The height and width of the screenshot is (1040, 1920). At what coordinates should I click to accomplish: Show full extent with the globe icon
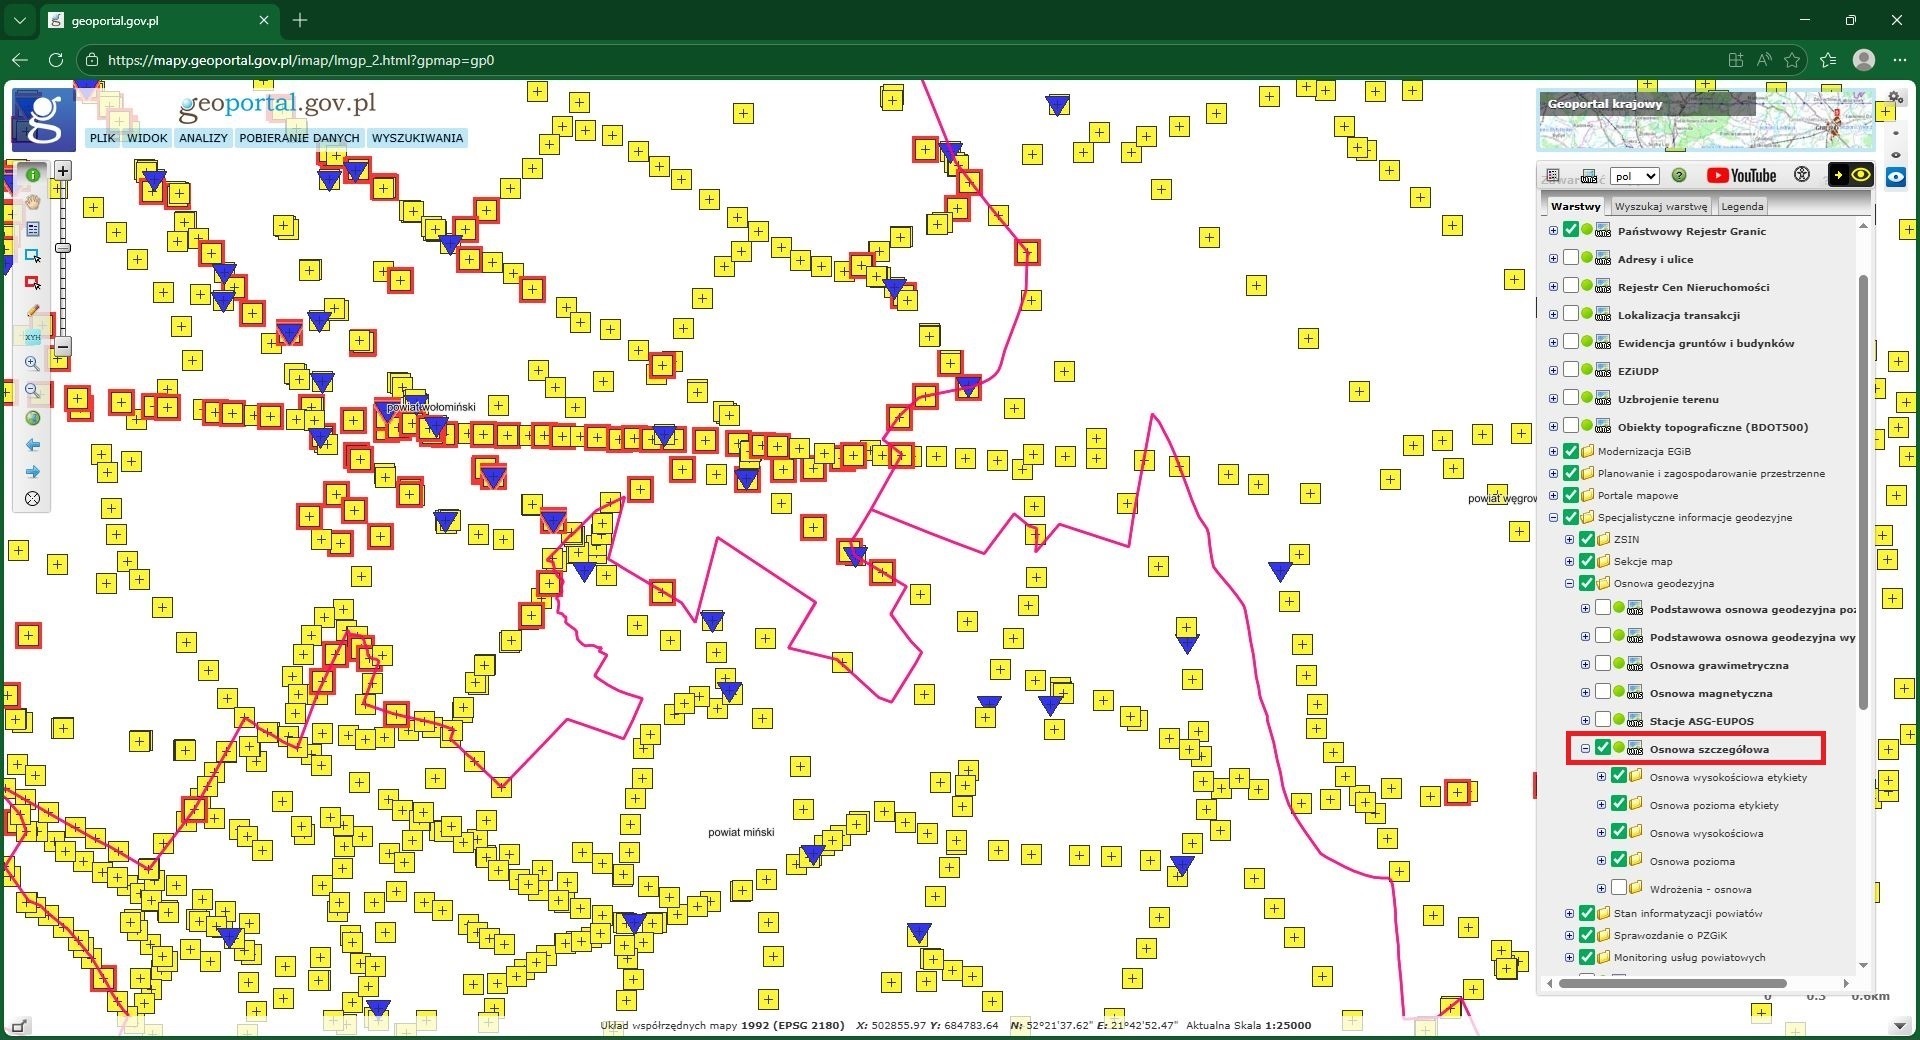coord(32,418)
